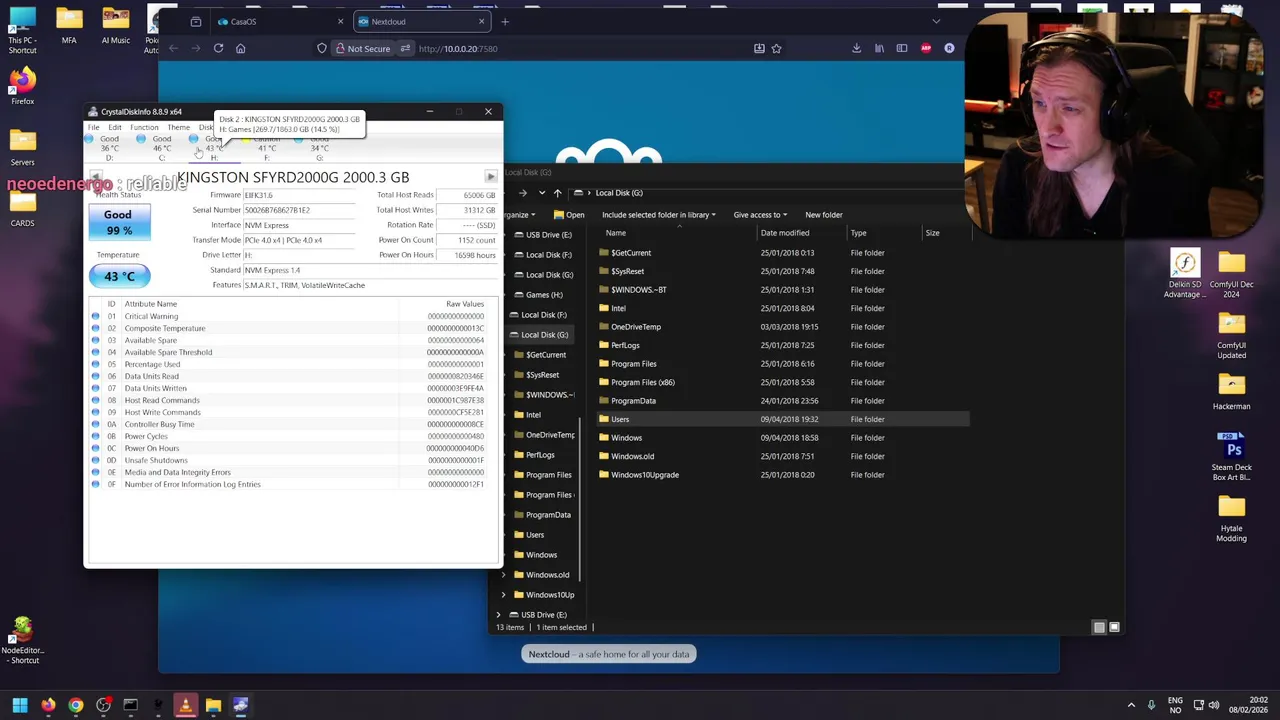Click the Unsafe Shutdowns attribute row
This screenshot has height=720, width=1280.
(288, 460)
